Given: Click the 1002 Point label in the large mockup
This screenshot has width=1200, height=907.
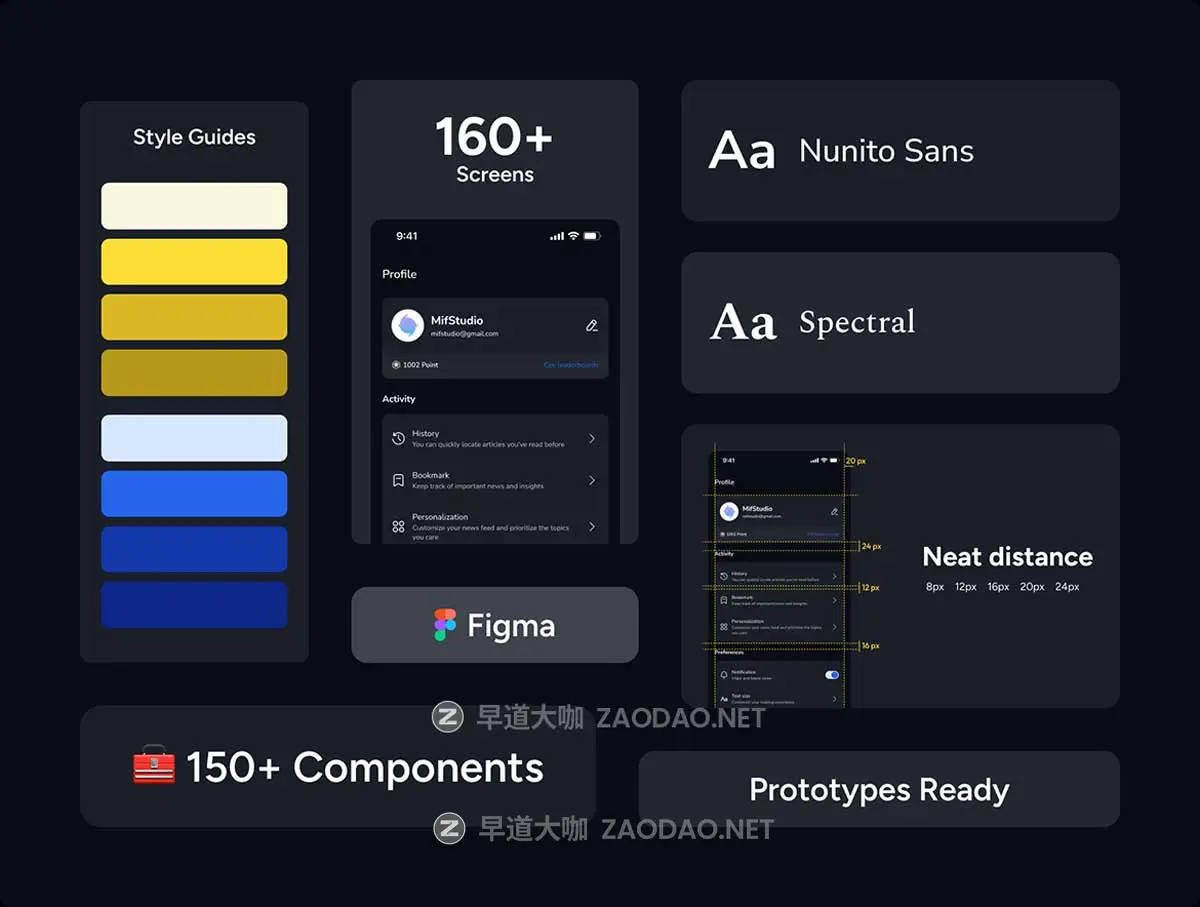Looking at the screenshot, I should [x=416, y=365].
